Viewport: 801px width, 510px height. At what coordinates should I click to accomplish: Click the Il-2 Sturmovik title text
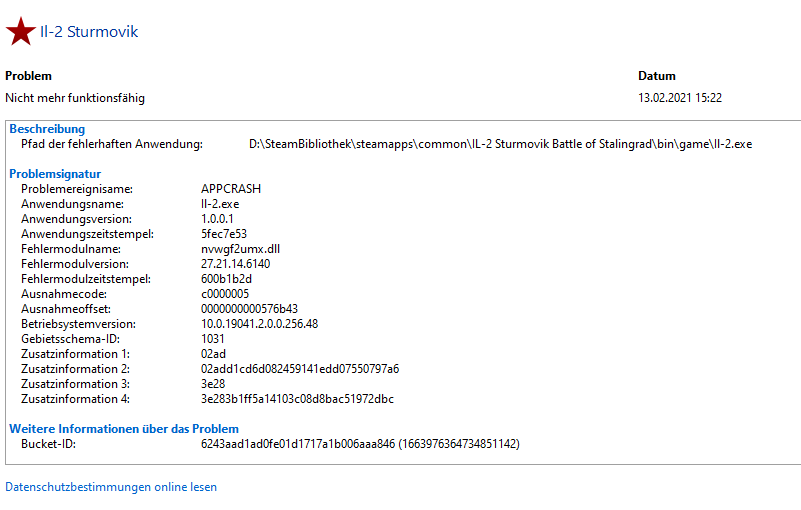(89, 32)
